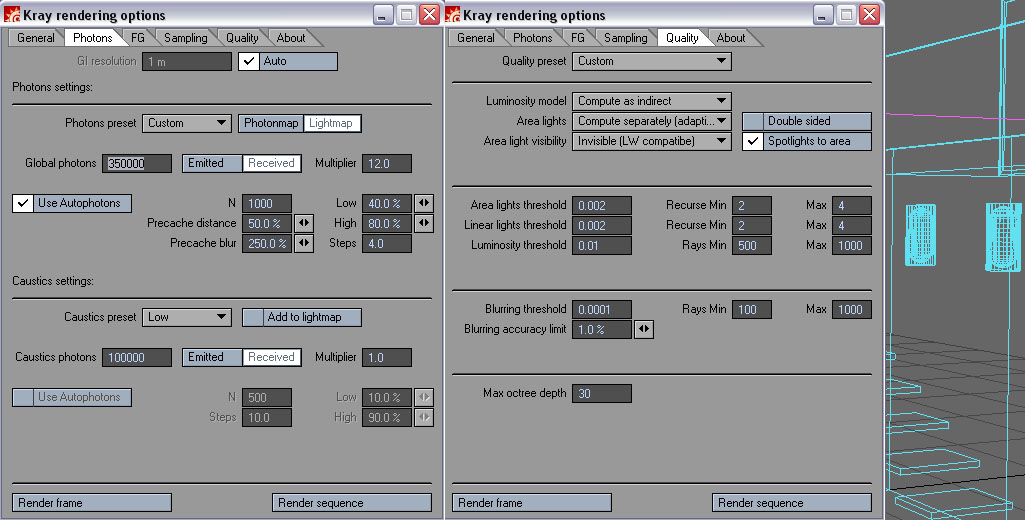Edit Luminosity Rays Min field 500
This screenshot has width=1025, height=520.
(752, 245)
